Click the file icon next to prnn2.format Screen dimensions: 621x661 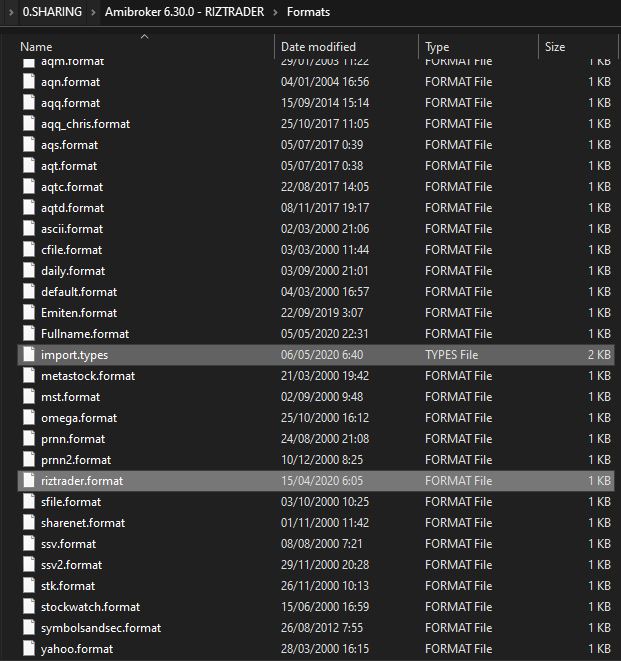coord(29,459)
